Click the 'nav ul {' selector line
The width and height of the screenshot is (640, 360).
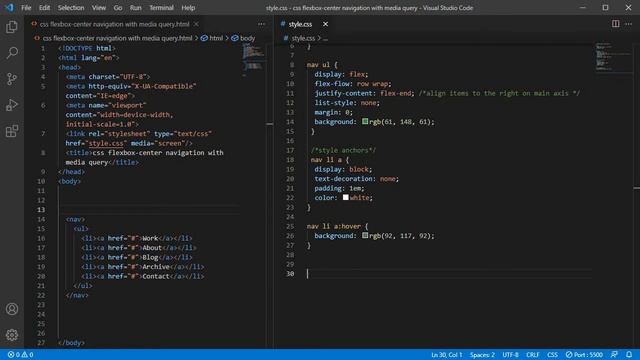(322, 64)
